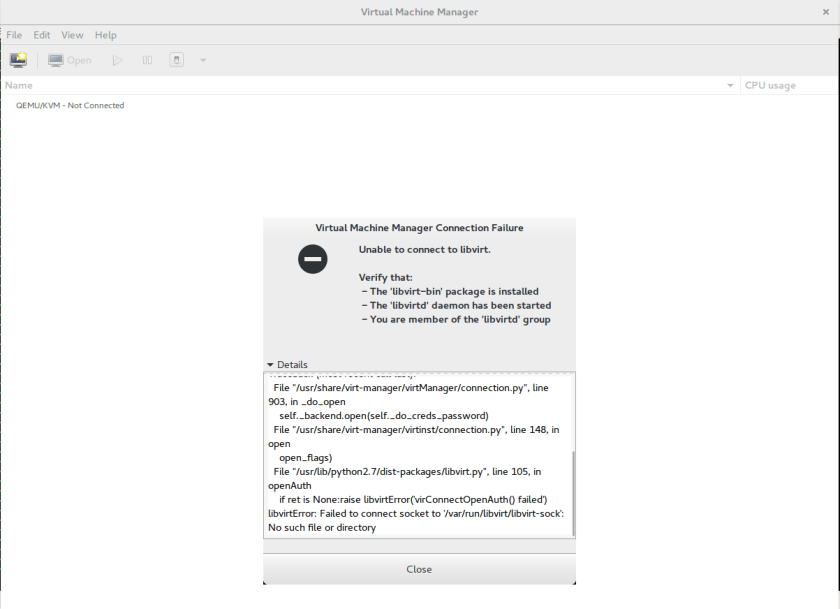Open the File menu
840x609 pixels.
point(14,35)
